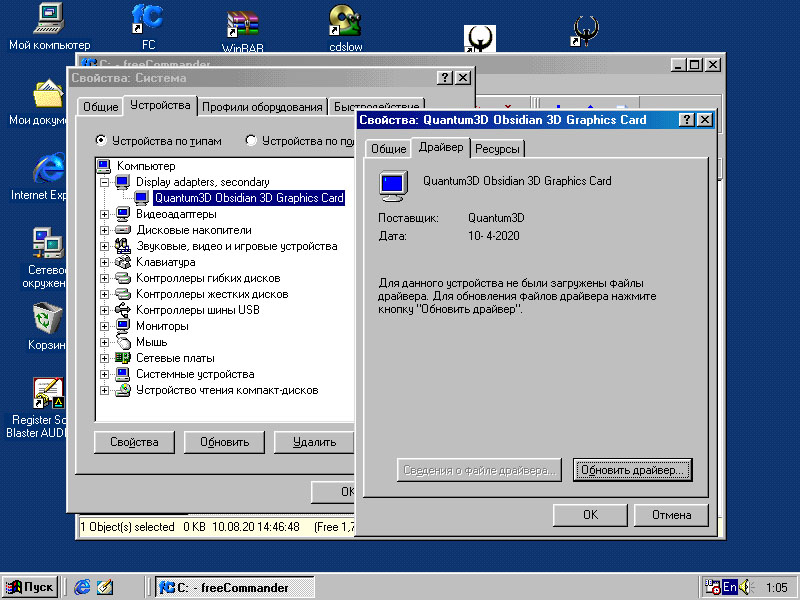
Task: Select the second Устройства по... radio button
Action: [251, 140]
